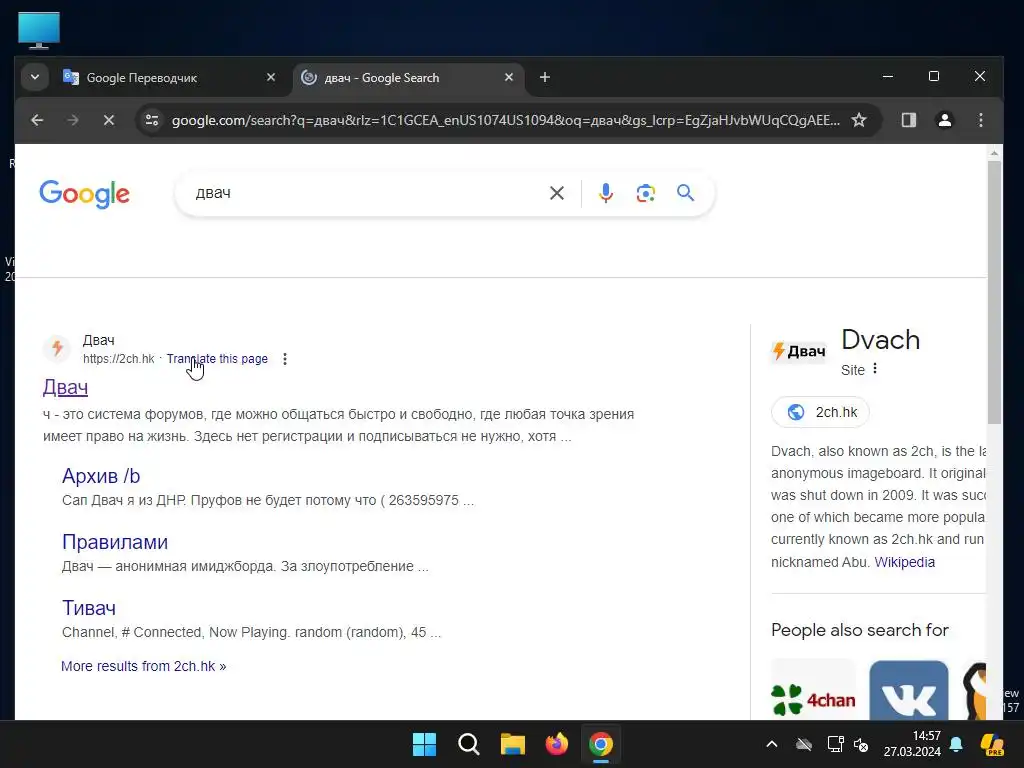Start voice search with microphone
Image resolution: width=1024 pixels, height=768 pixels.
605,193
